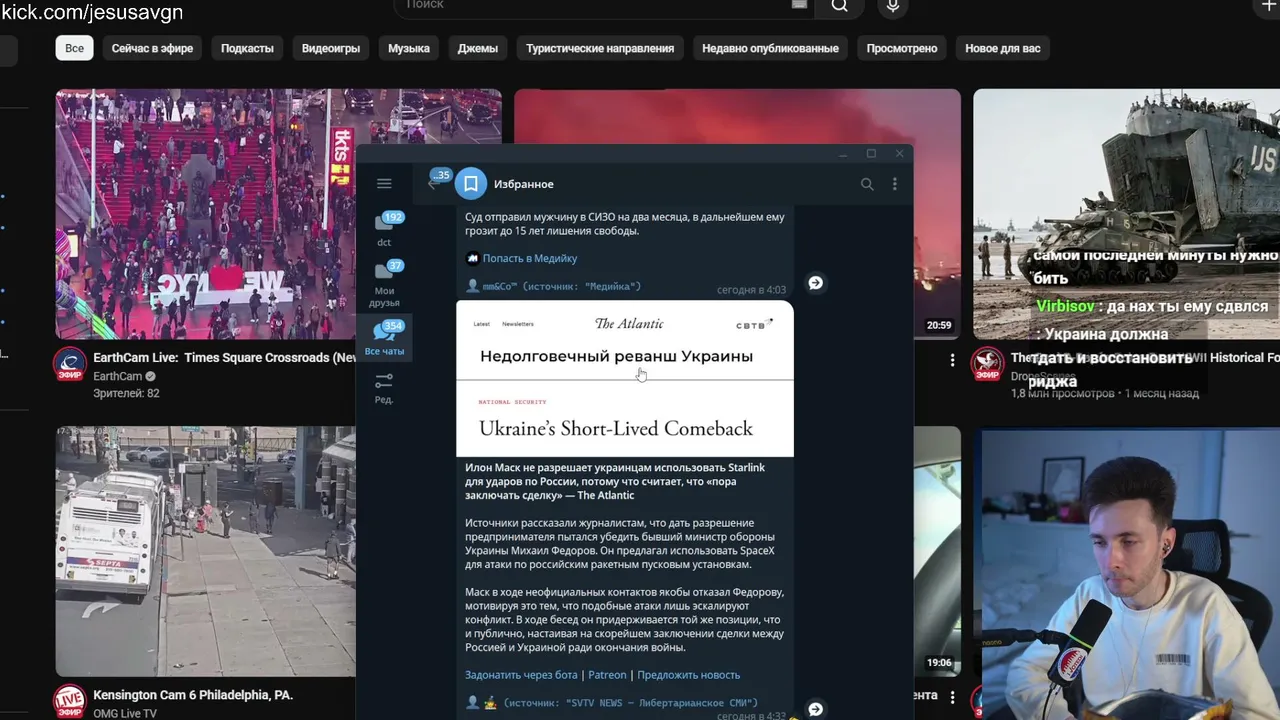Open the Мои друзья folder in Telegram
Screen dimensions: 1280x720
click(x=384, y=284)
